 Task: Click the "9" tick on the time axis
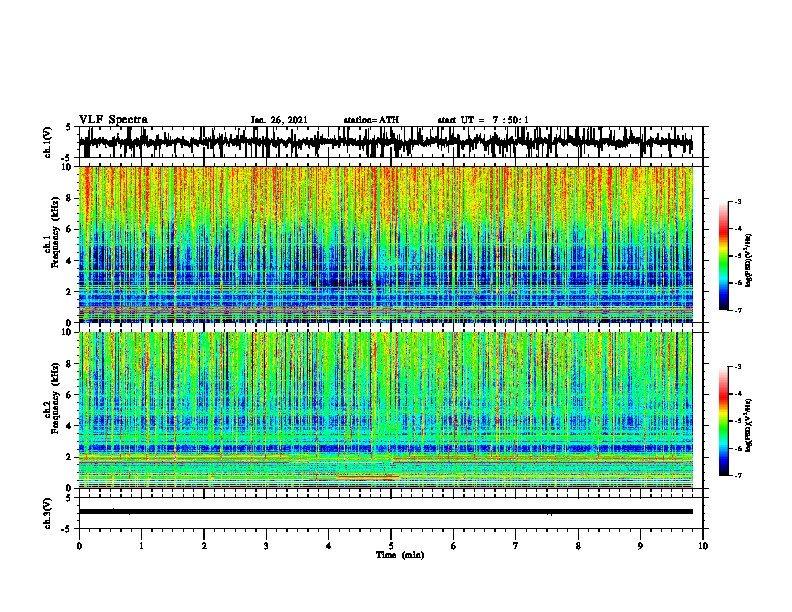coord(640,546)
